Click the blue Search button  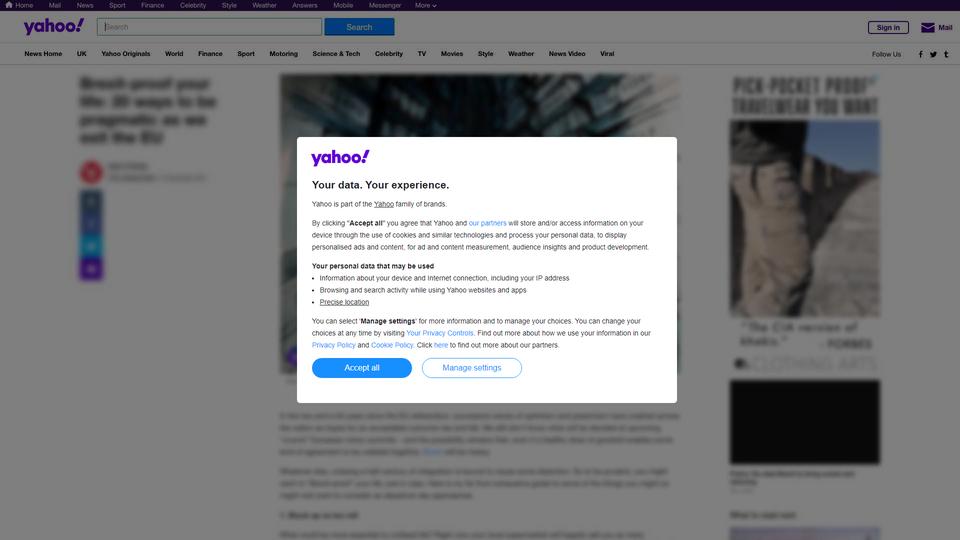359,27
